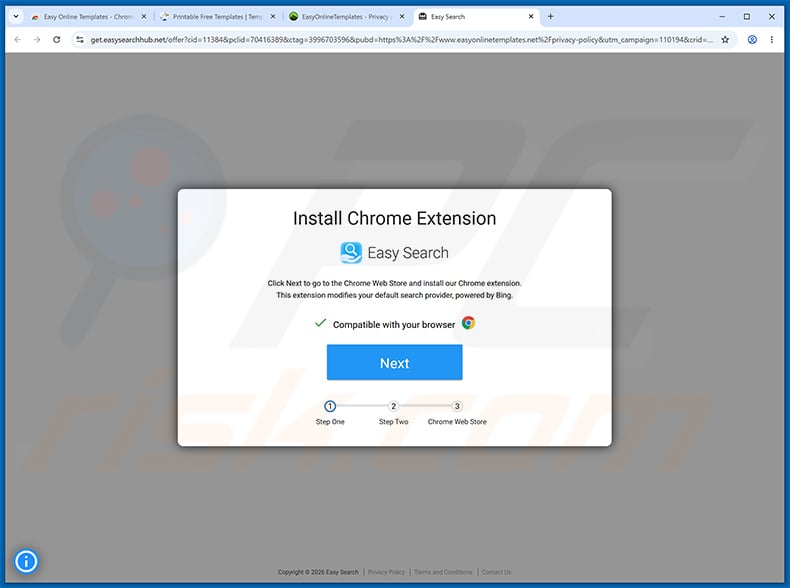Click the 'Chrome Web Store' step label

pyautogui.click(x=457, y=422)
